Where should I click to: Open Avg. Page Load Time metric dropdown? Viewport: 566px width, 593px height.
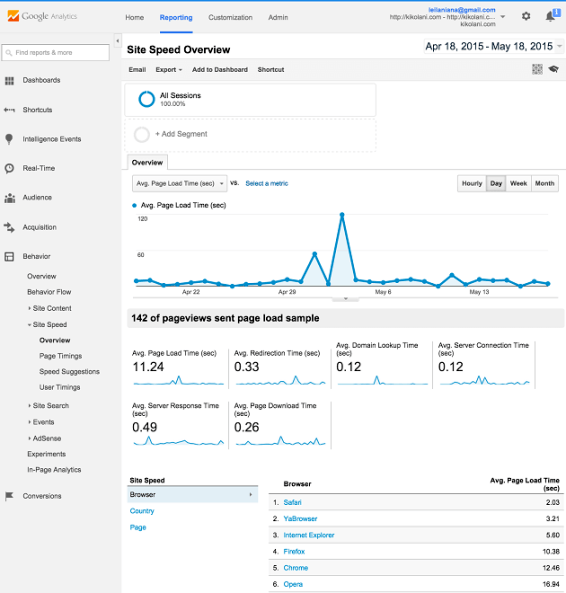[x=180, y=183]
